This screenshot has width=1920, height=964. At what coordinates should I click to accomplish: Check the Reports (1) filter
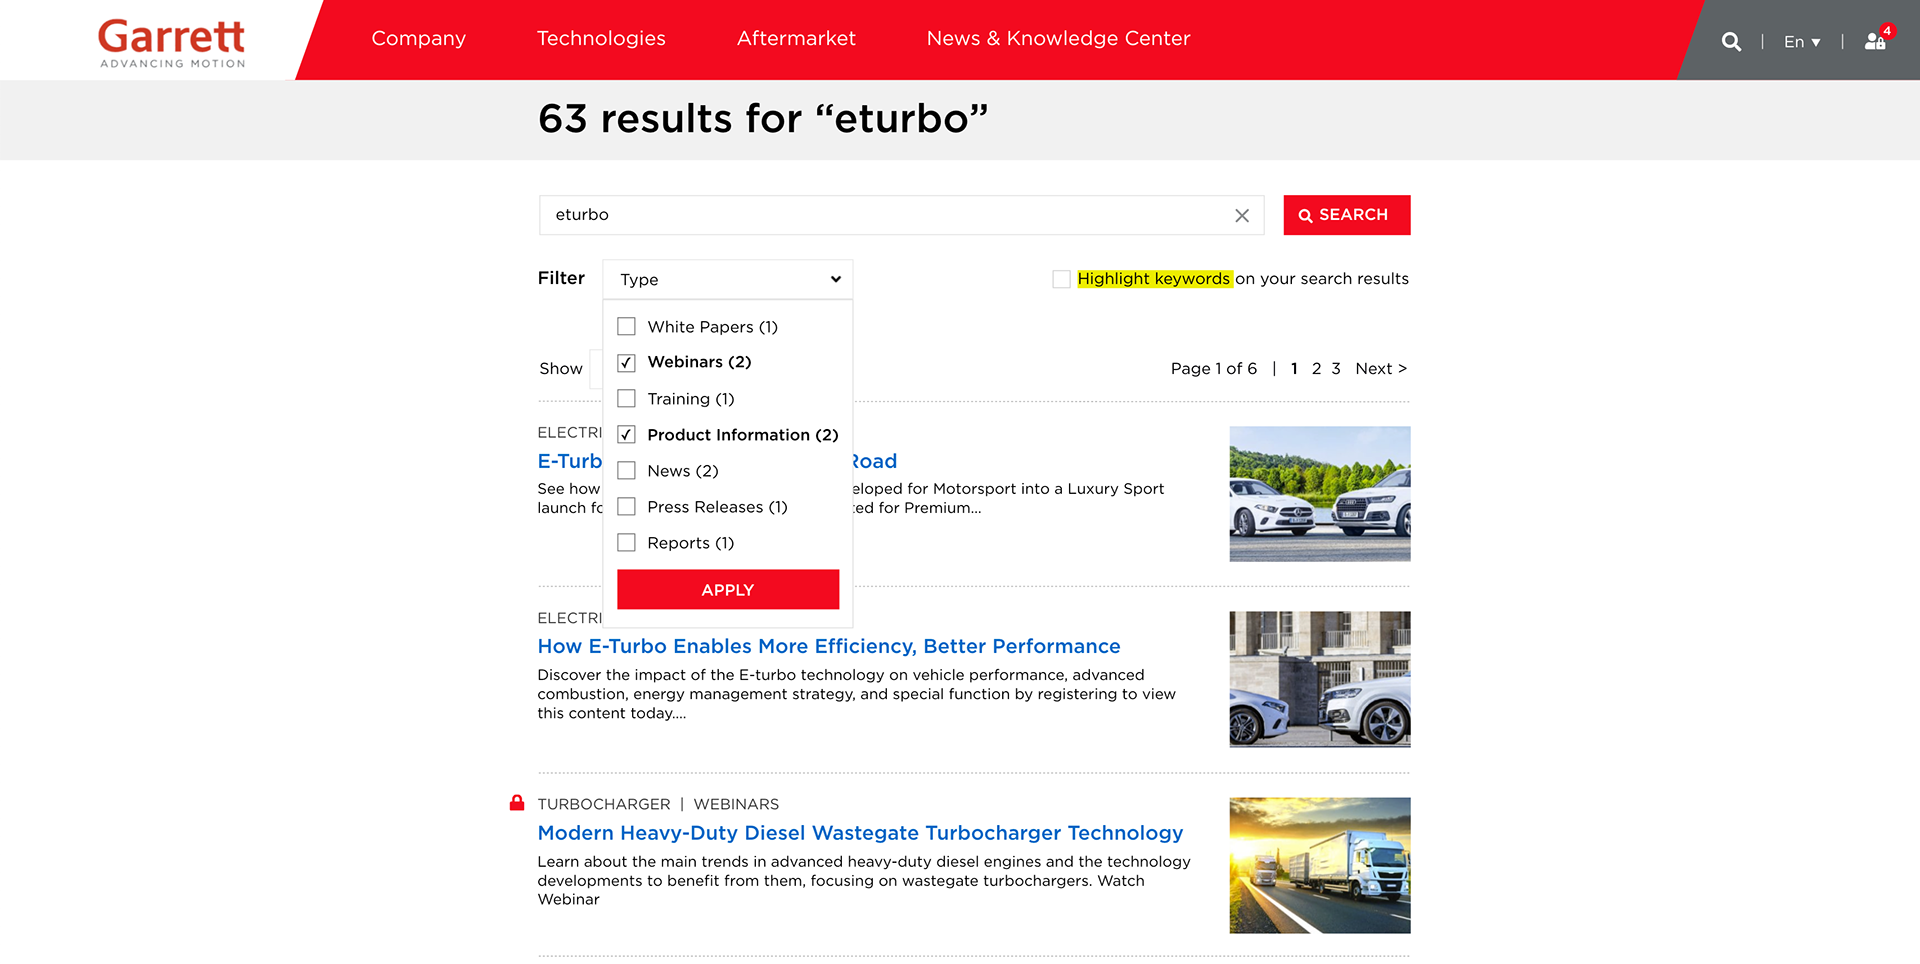click(x=626, y=543)
